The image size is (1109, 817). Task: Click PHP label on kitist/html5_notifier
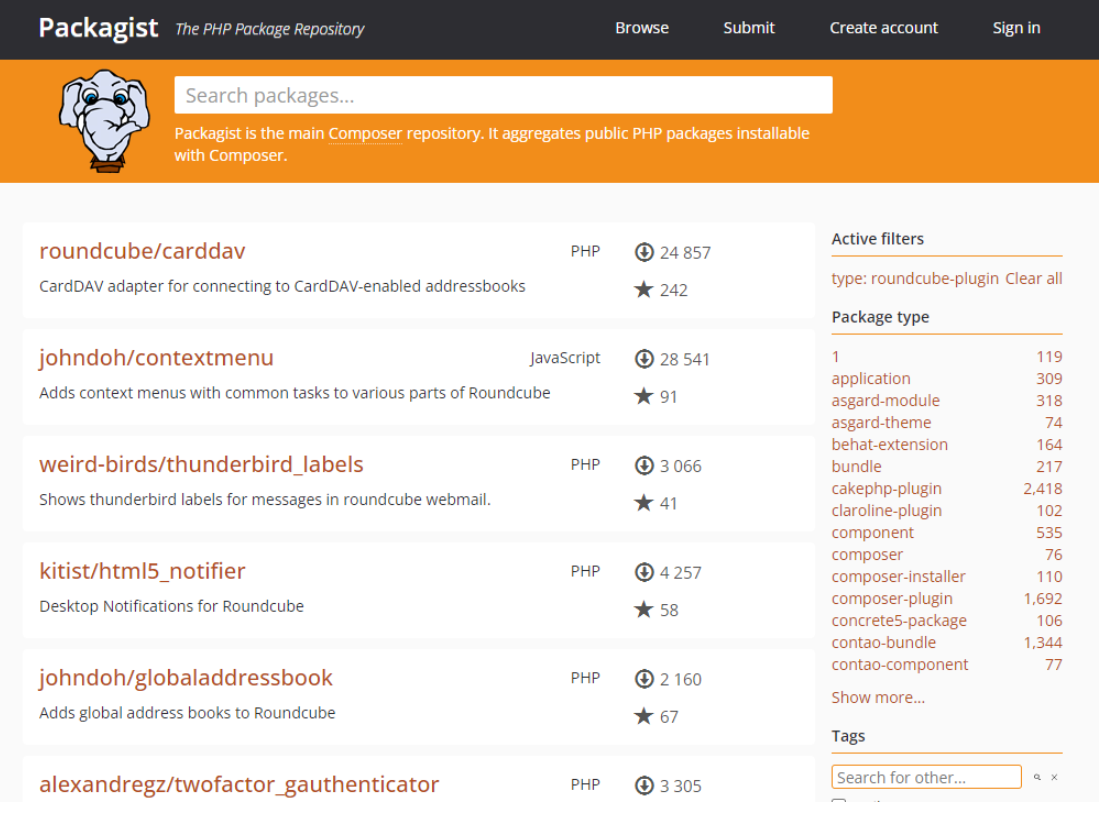[586, 571]
